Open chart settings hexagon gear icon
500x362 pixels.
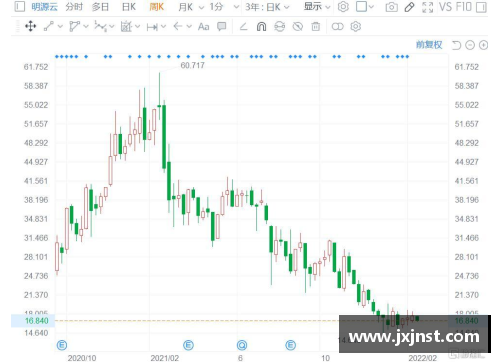343,7
